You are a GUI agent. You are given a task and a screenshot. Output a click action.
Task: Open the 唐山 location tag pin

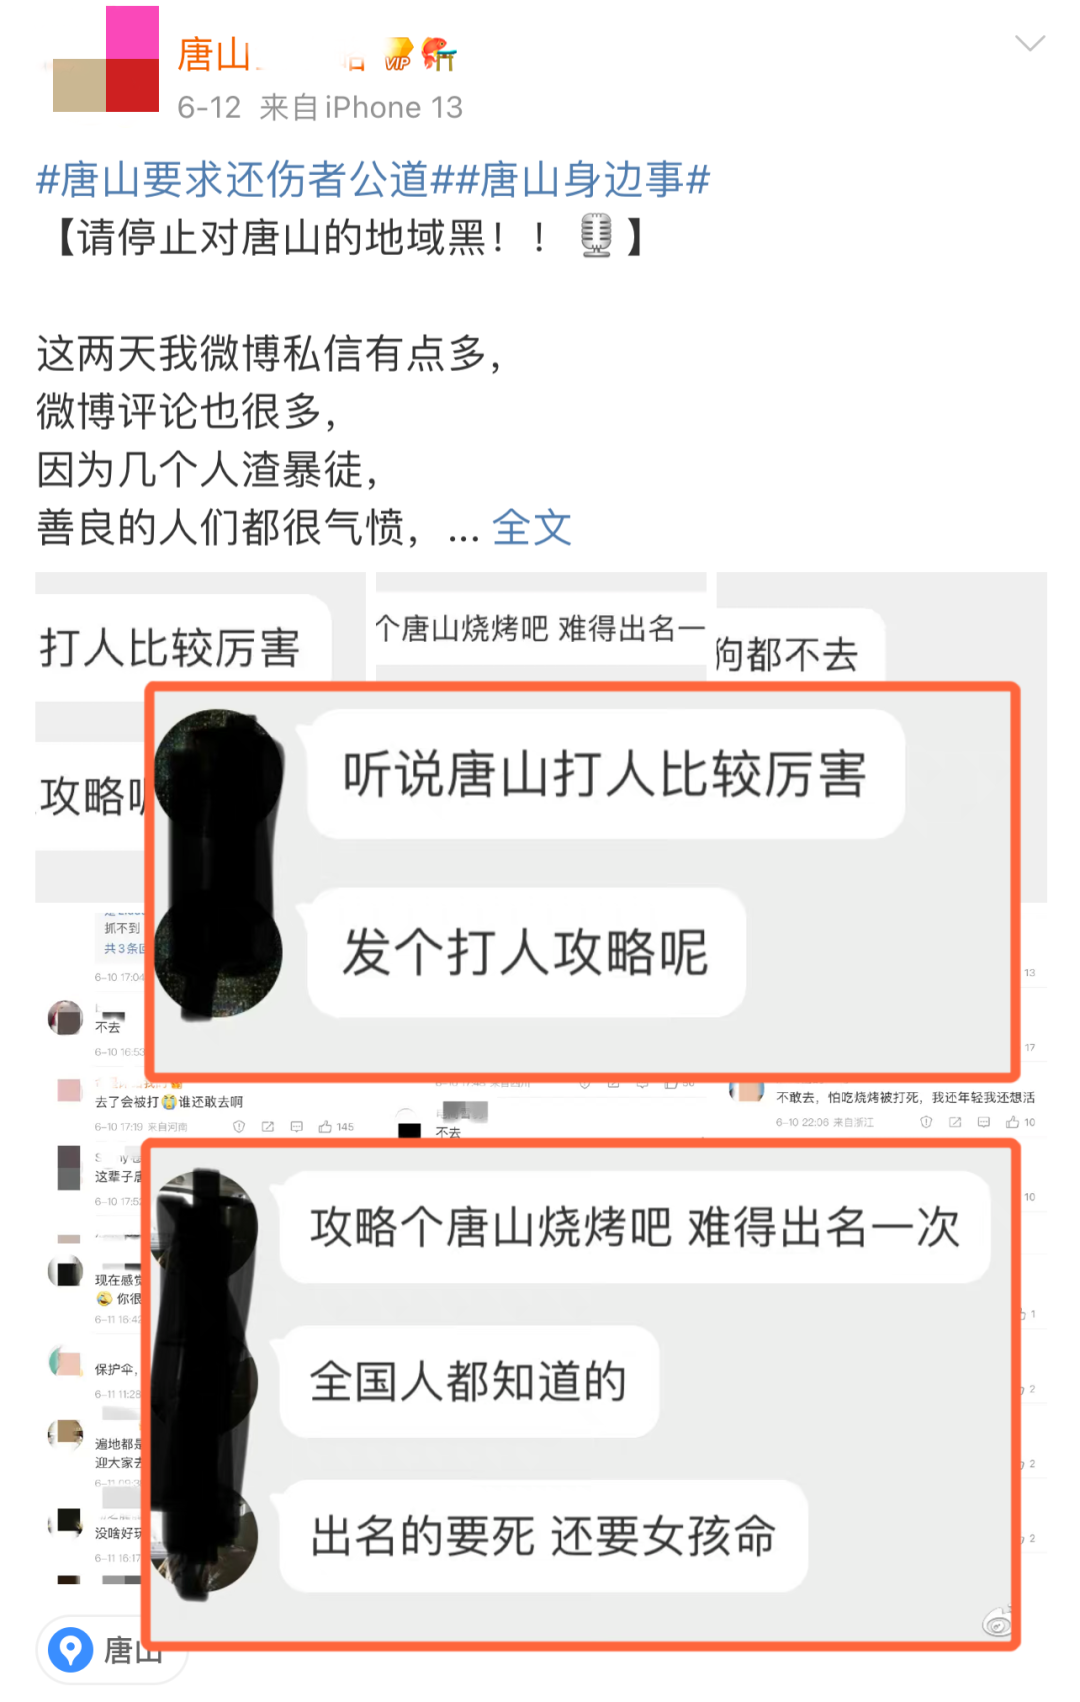(x=70, y=1650)
